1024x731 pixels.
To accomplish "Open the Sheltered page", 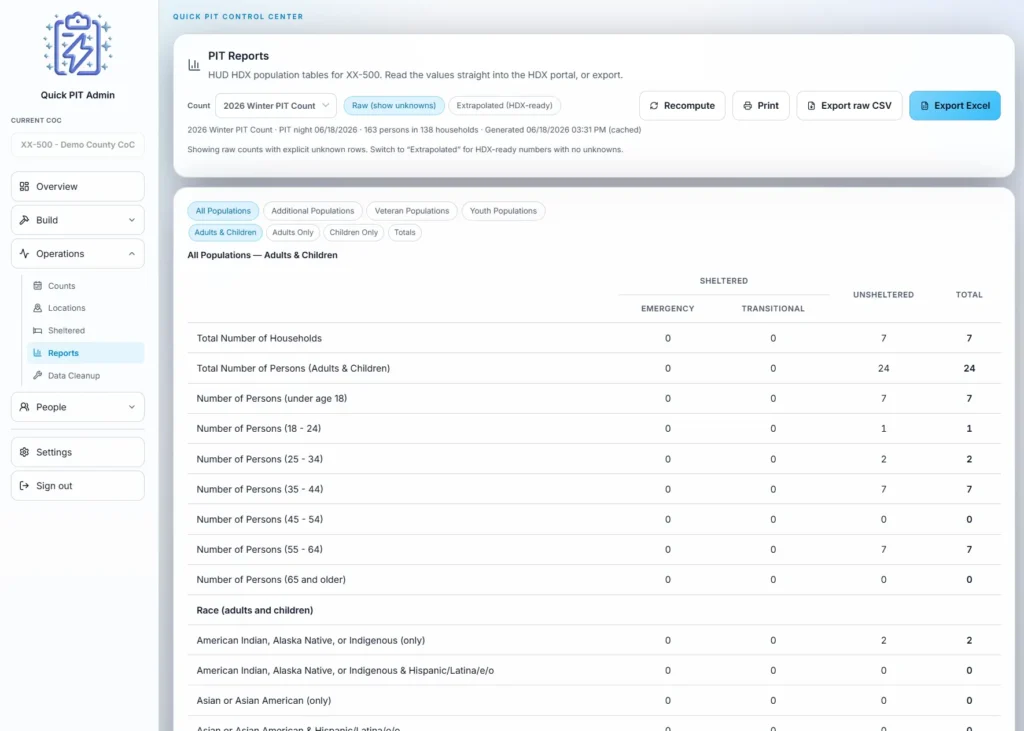I will pyautogui.click(x=86, y=331).
